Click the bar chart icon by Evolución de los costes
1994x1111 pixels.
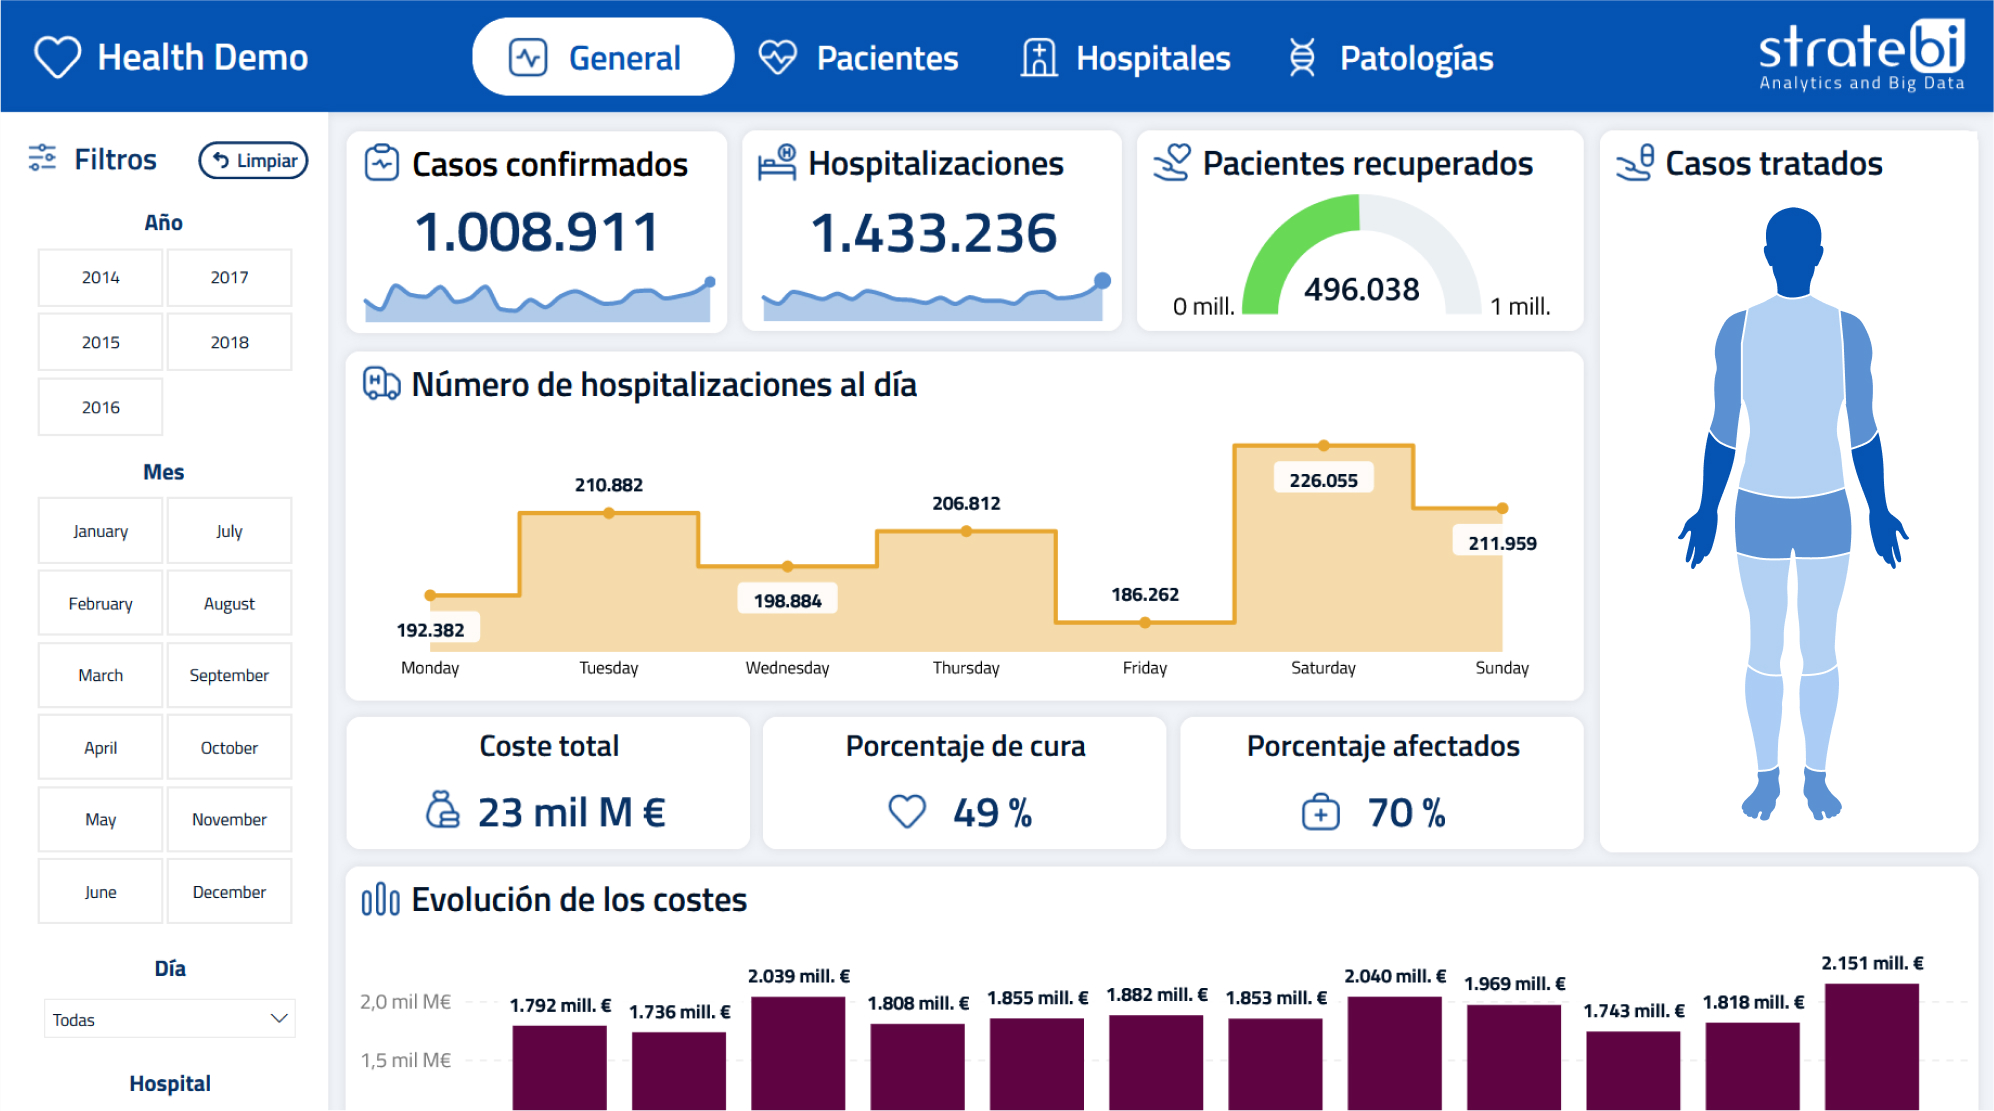click(x=380, y=900)
